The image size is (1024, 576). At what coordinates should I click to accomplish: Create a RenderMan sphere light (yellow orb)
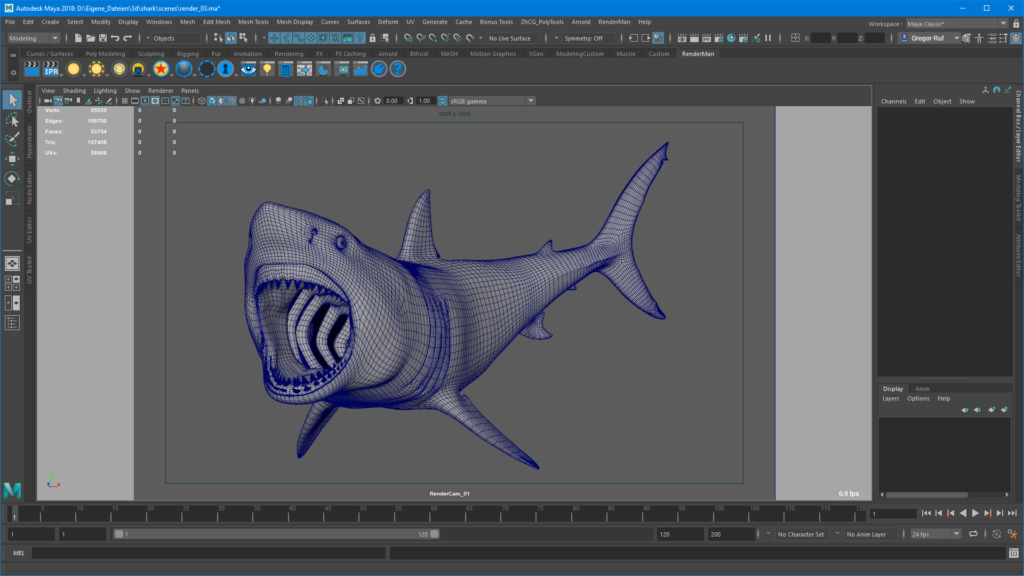tap(73, 69)
